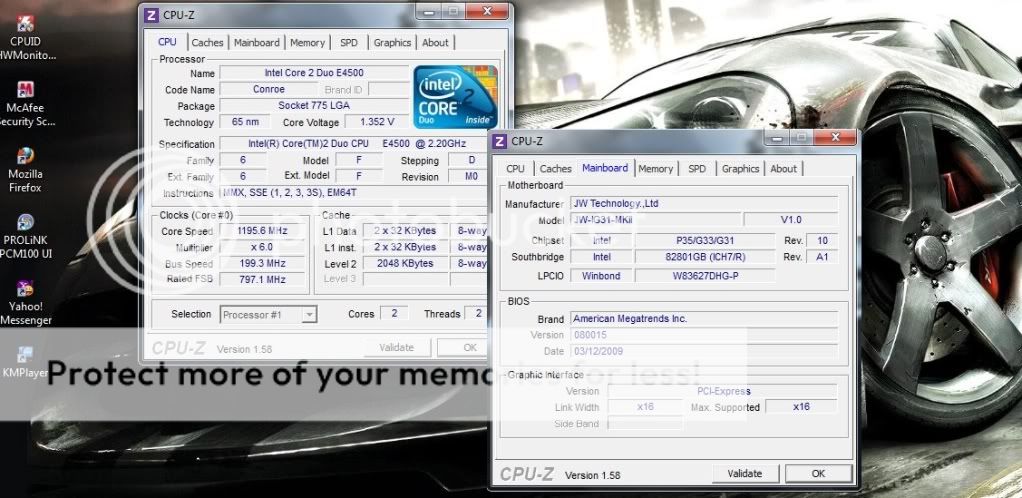The width and height of the screenshot is (1022, 498).
Task: Click the Package value Socket 775 LGA
Action: [314, 106]
